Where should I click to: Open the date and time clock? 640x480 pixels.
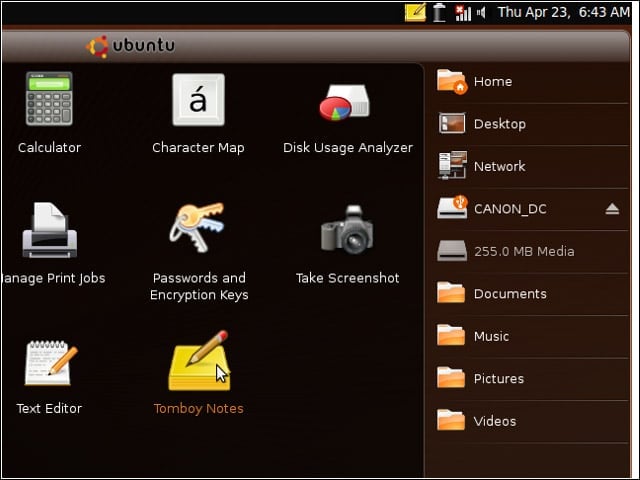click(x=564, y=12)
